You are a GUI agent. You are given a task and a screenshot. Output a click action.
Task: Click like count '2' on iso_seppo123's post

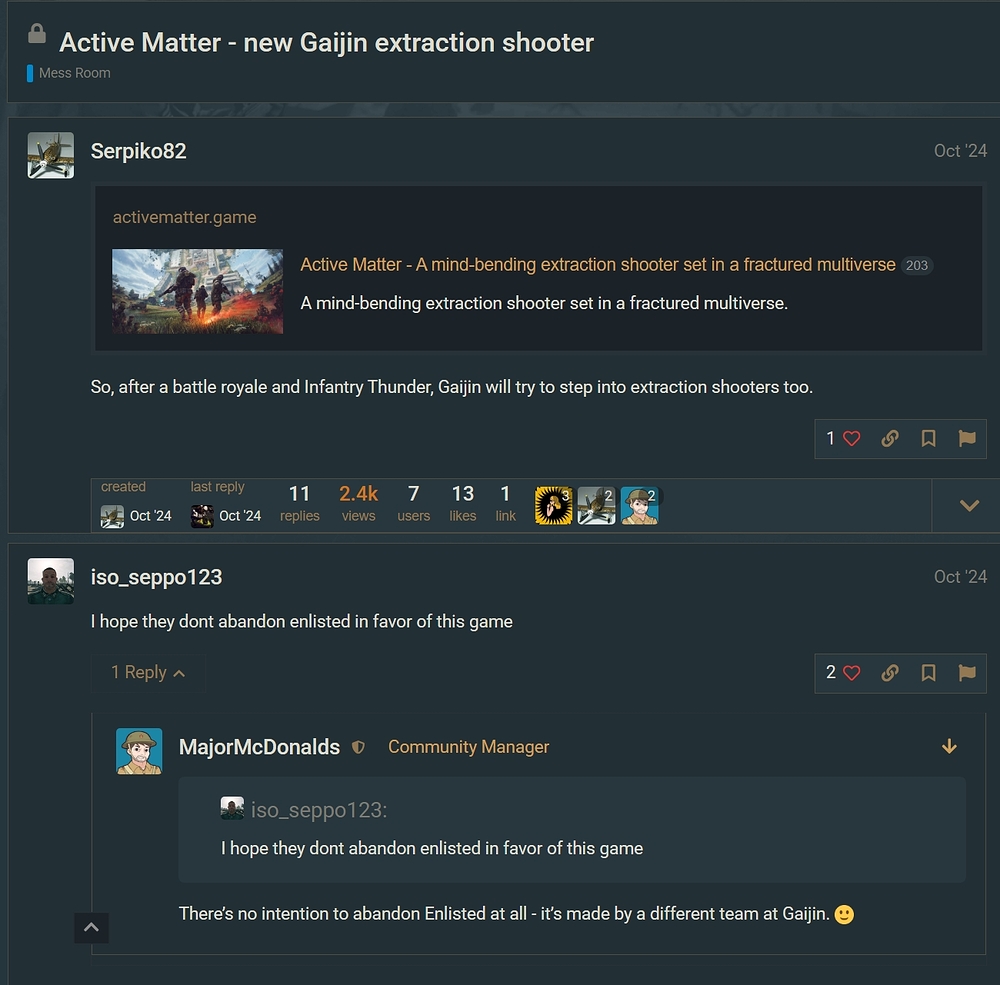pyautogui.click(x=830, y=672)
